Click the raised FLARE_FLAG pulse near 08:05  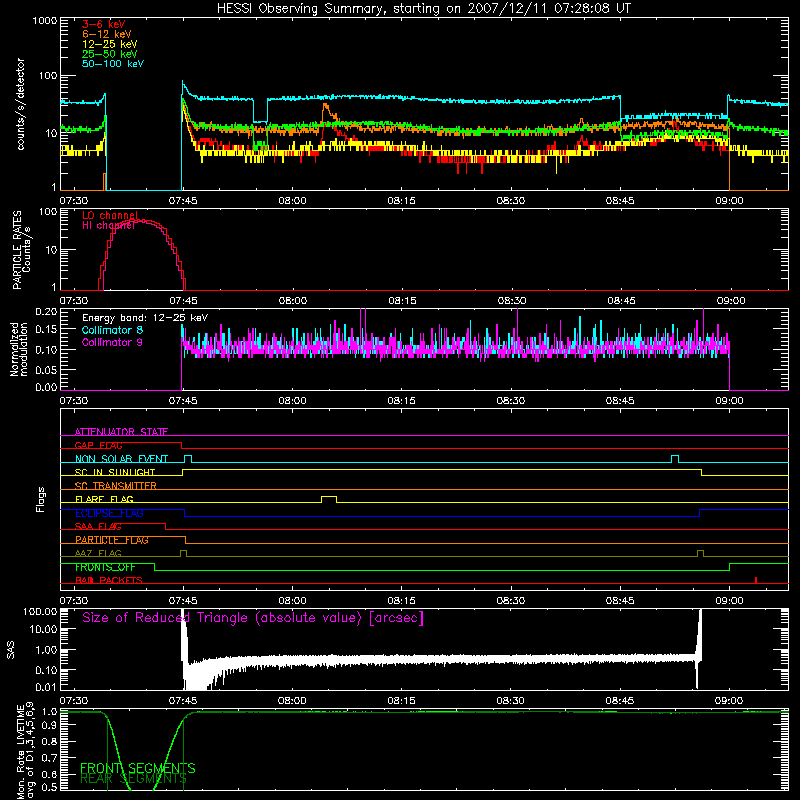(329, 498)
